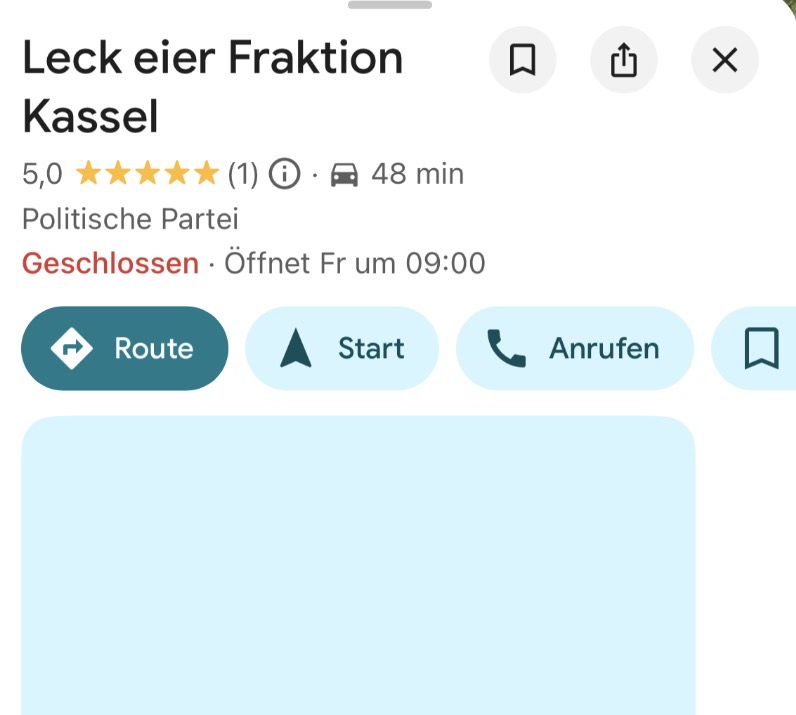Close the place details sheet
This screenshot has width=796, height=715.
[x=724, y=61]
